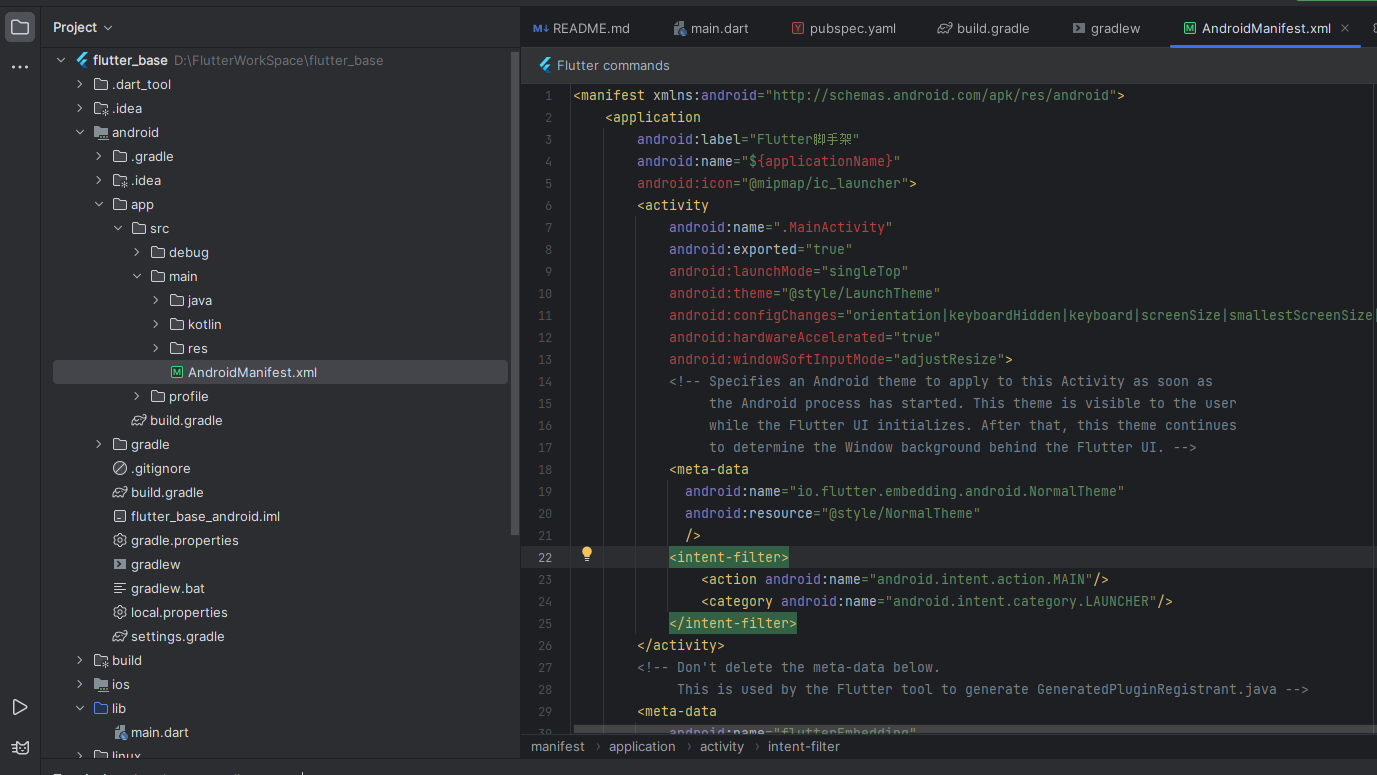This screenshot has width=1377, height=775.
Task: Select AndroidManifest.xml in the project tree
Action: pos(280,372)
